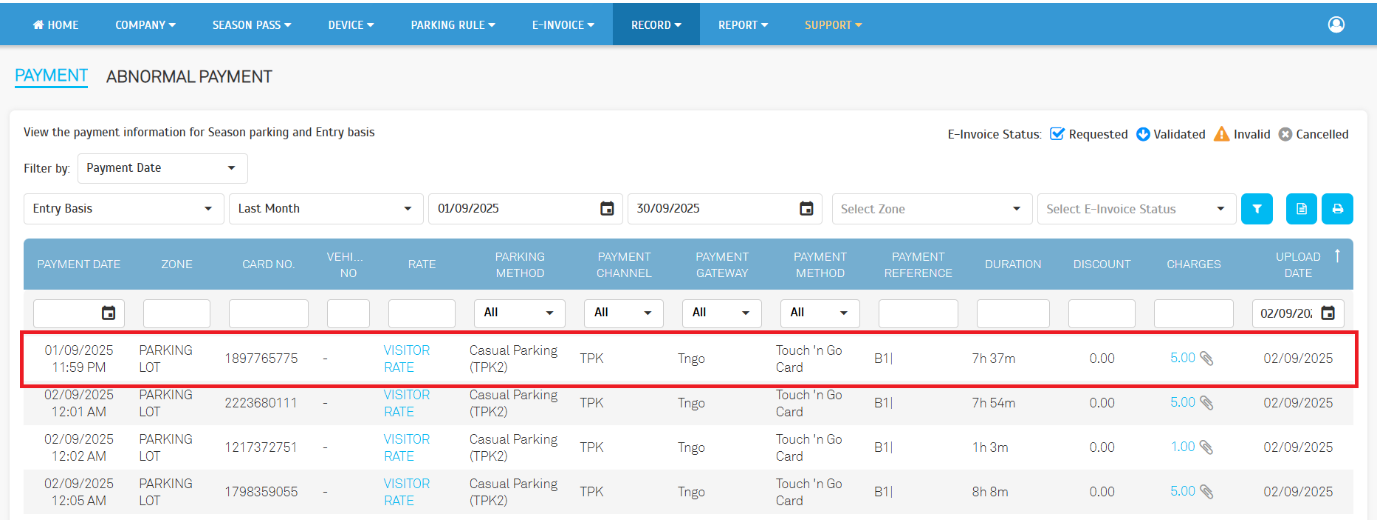
Task: Open the Report menu
Action: (x=742, y=25)
